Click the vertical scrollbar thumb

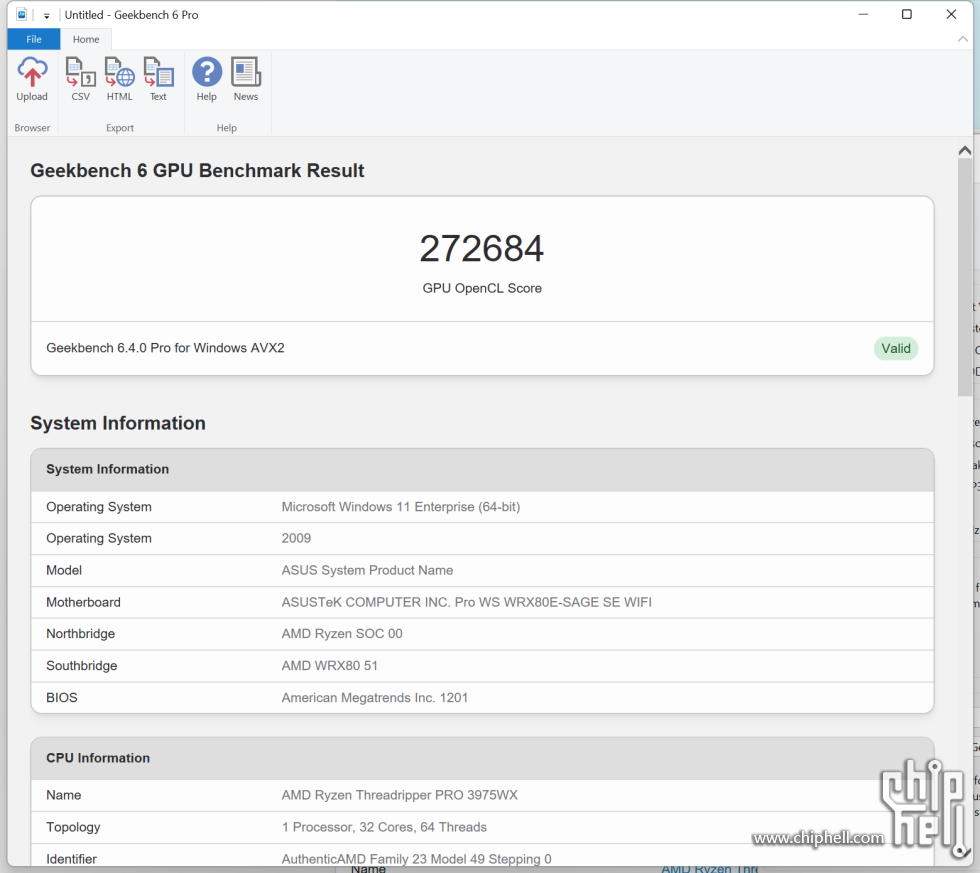click(x=964, y=277)
